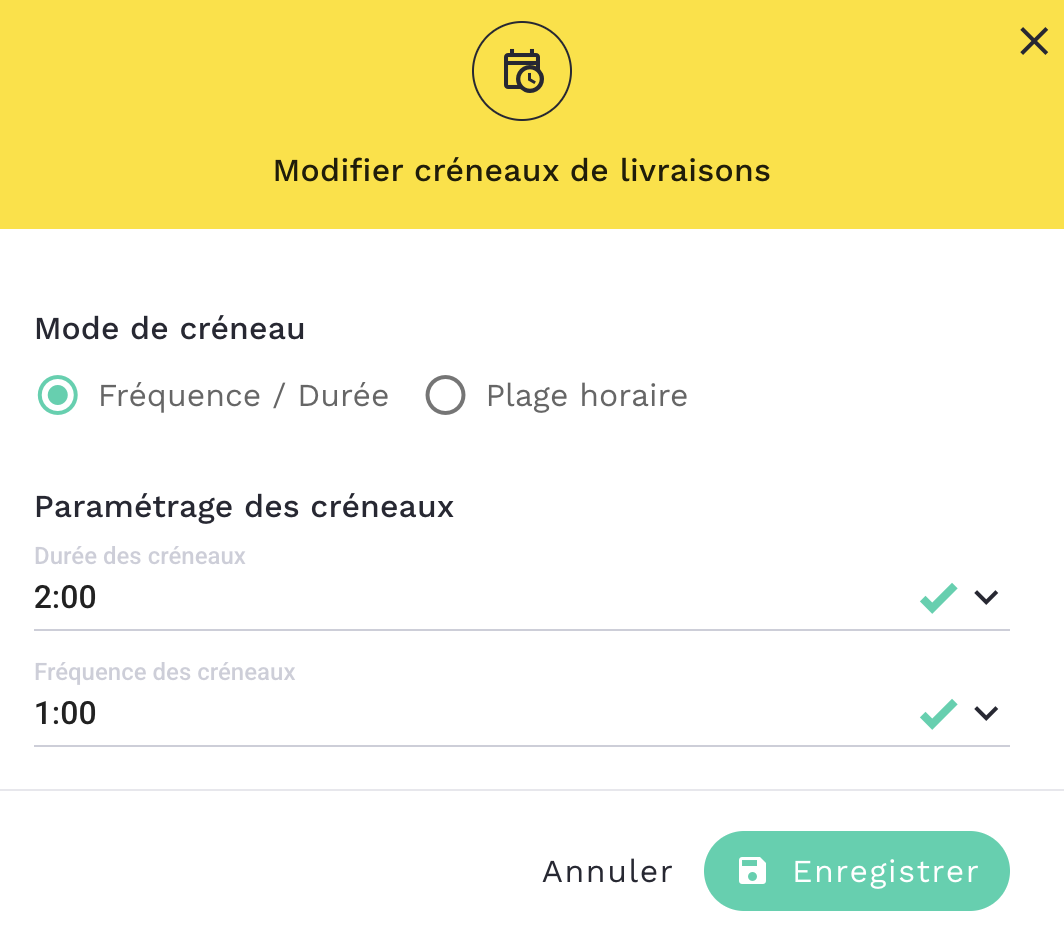This screenshot has height=946, width=1064.
Task: Click the Fréquence des créneaux field label
Action: click(x=165, y=672)
